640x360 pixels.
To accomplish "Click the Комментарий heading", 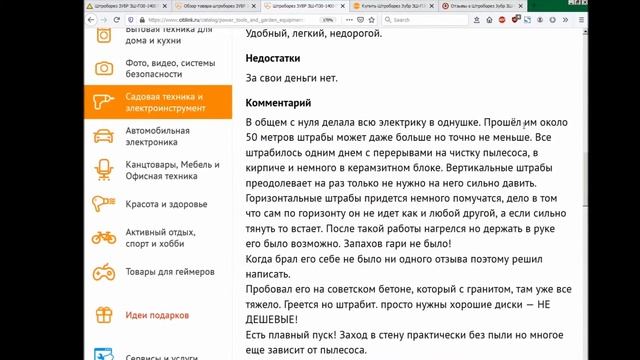I will 278,103.
